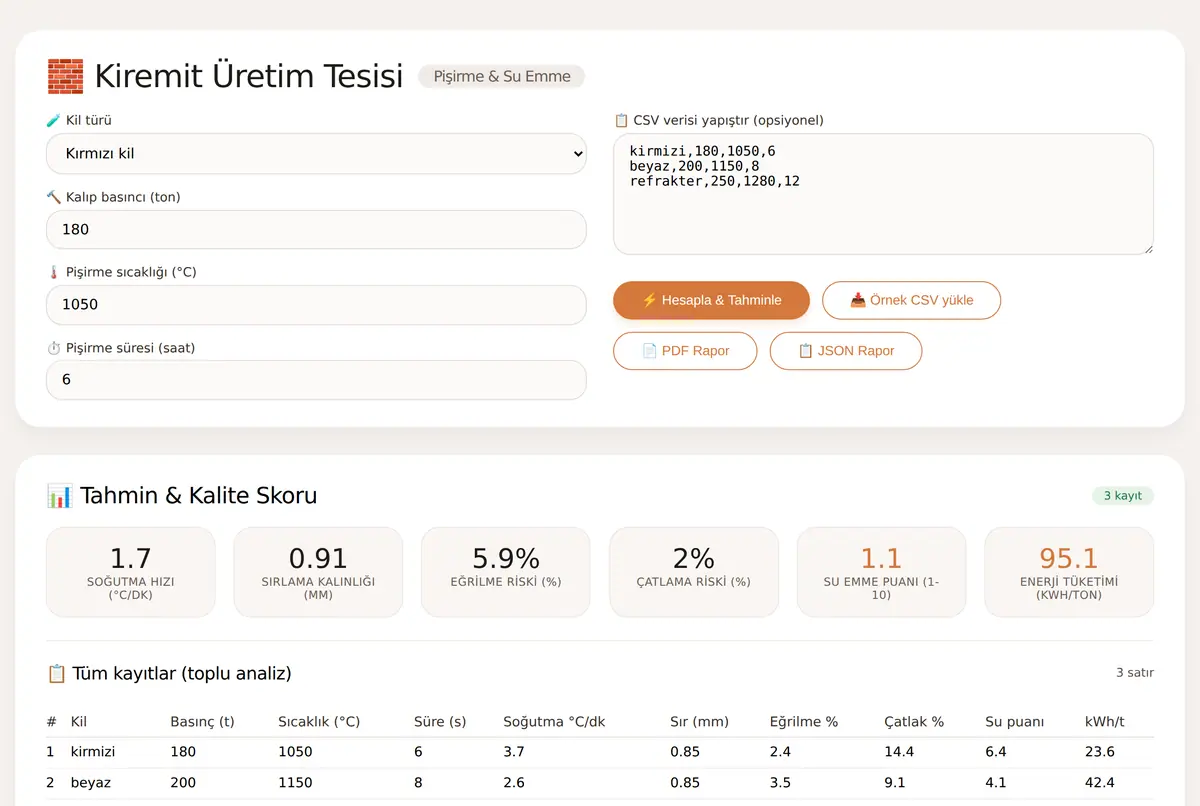Click the "3 satır" row count text
Image resolution: width=1200 pixels, height=806 pixels.
tap(1135, 673)
